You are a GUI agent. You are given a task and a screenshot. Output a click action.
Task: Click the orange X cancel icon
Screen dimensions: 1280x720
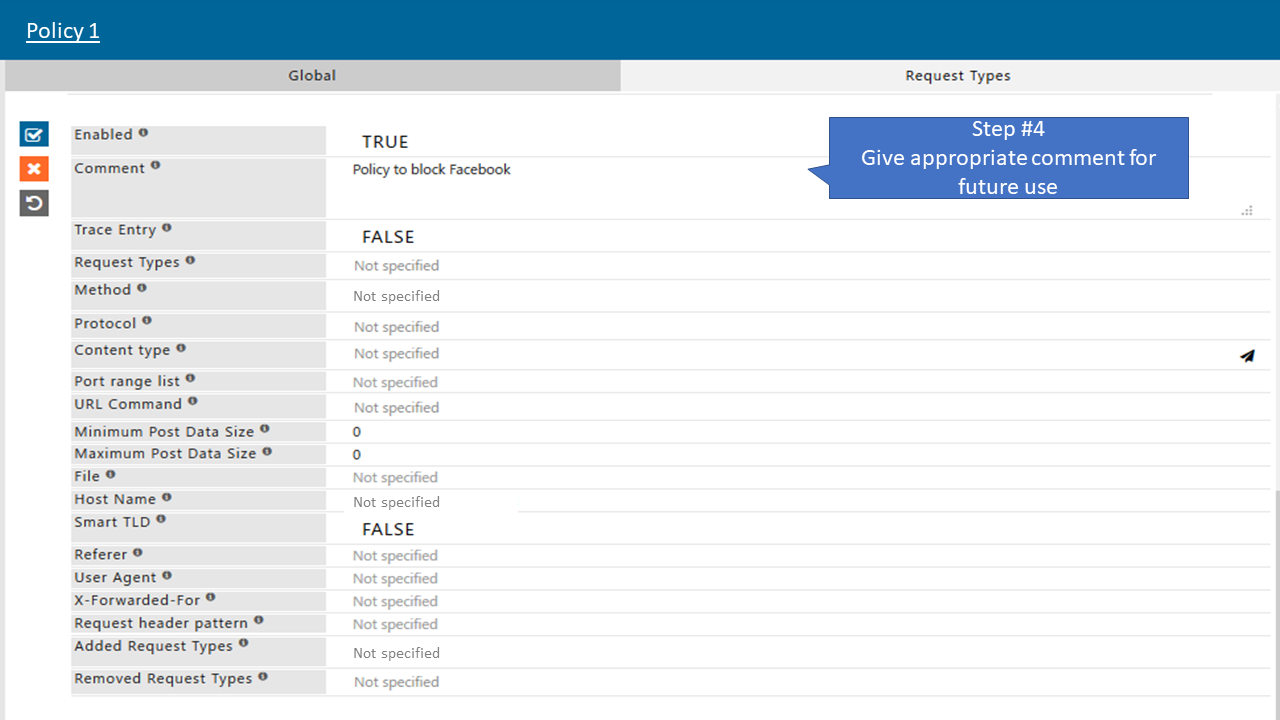click(x=34, y=169)
